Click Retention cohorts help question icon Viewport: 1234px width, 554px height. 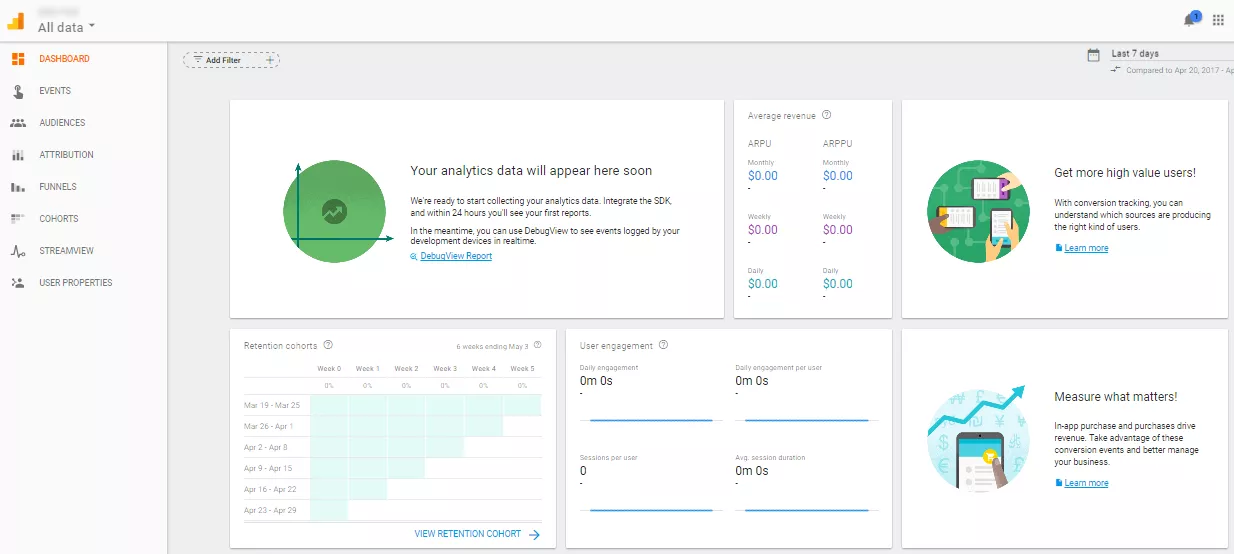[328, 346]
